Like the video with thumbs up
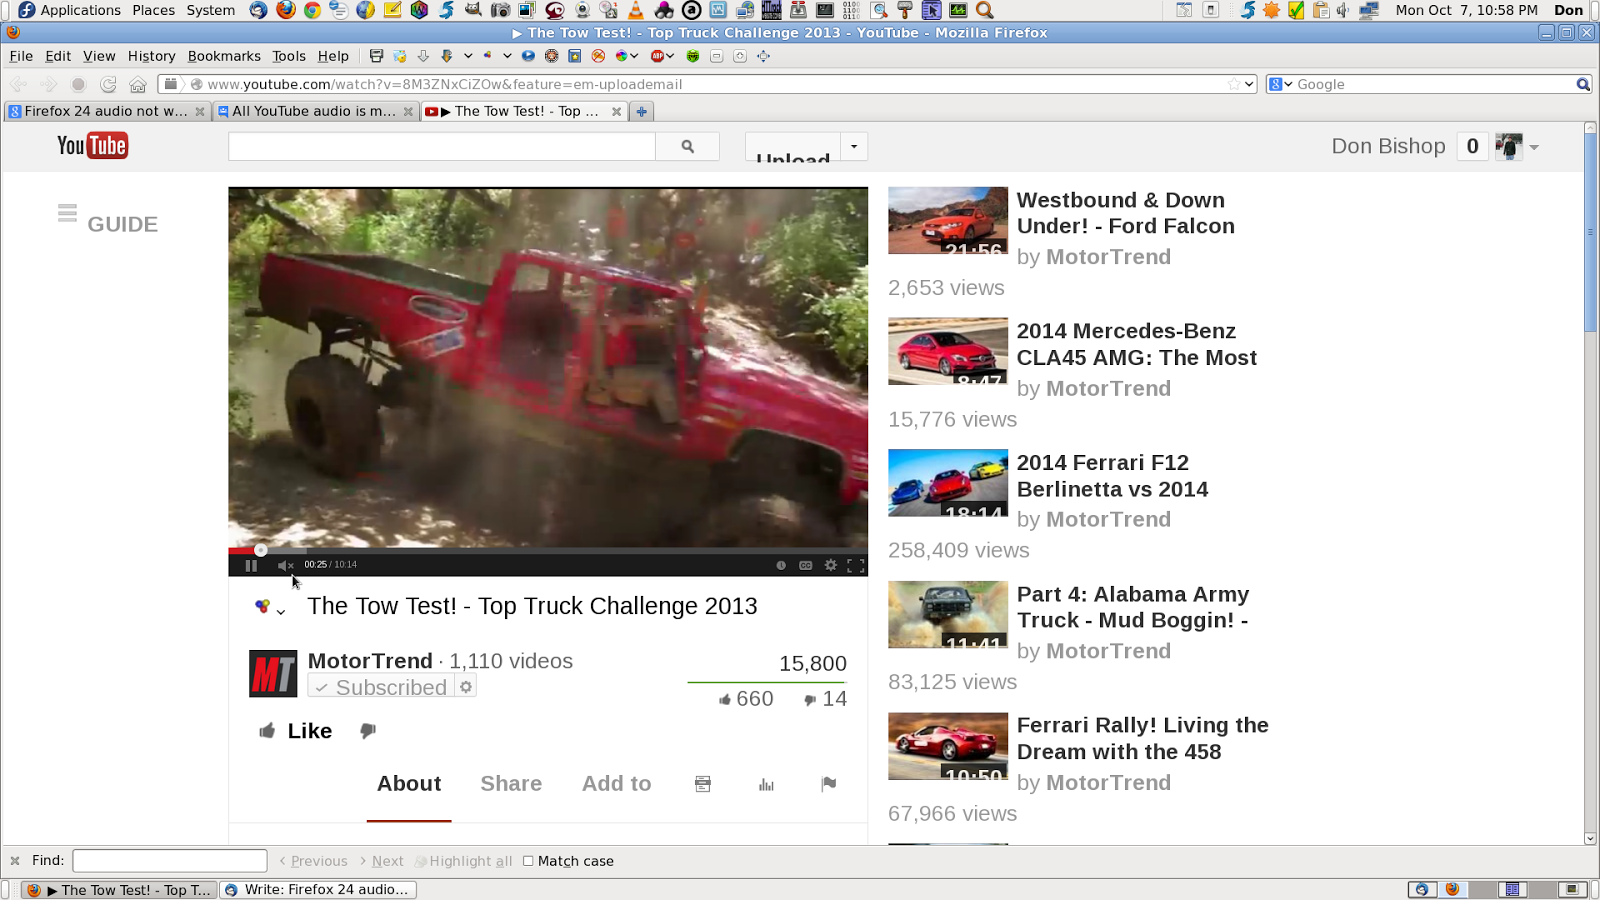 pos(296,731)
